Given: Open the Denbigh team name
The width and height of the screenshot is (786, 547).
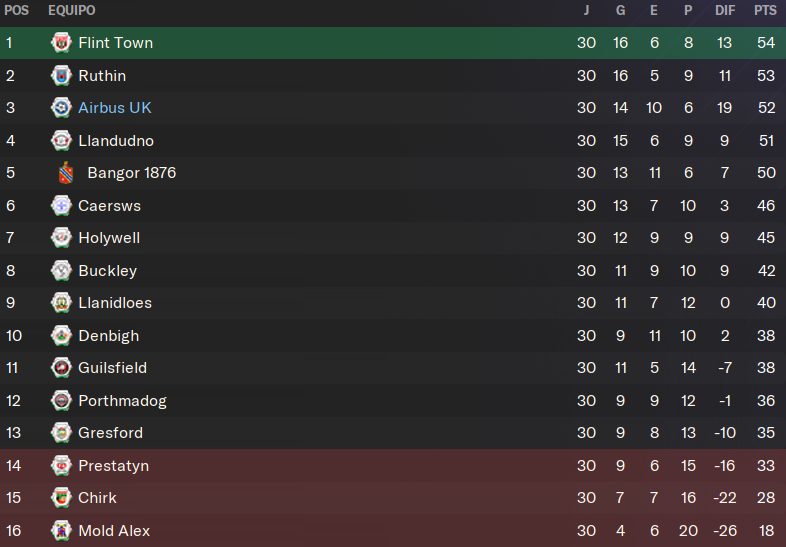Looking at the screenshot, I should (109, 335).
